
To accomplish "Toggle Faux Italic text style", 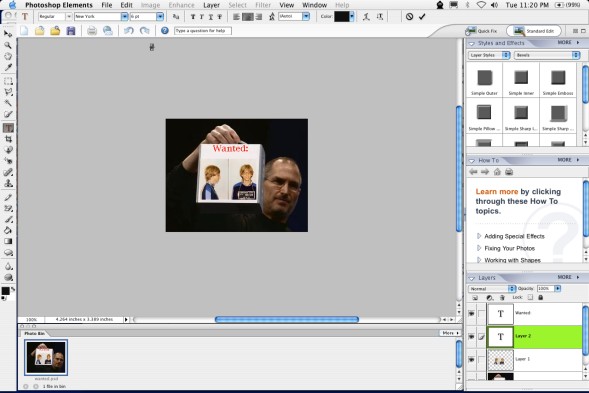I will tap(202, 17).
